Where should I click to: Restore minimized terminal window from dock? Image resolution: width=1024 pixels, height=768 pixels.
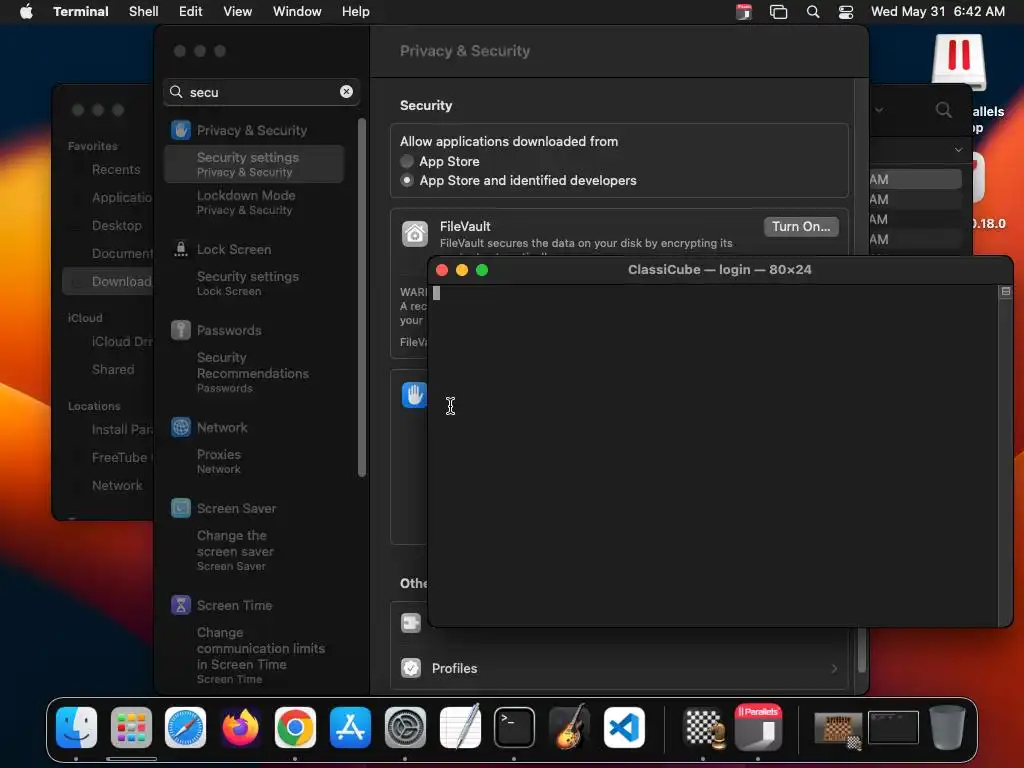click(x=893, y=728)
